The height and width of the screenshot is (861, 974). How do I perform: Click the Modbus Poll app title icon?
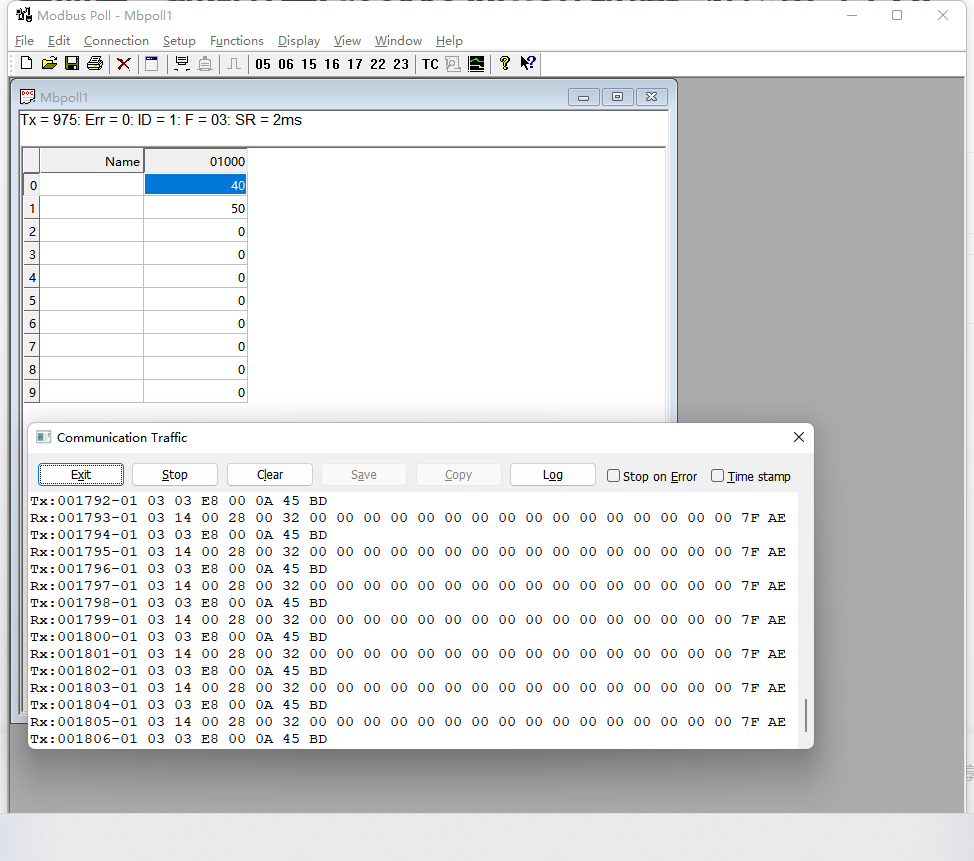(x=24, y=14)
